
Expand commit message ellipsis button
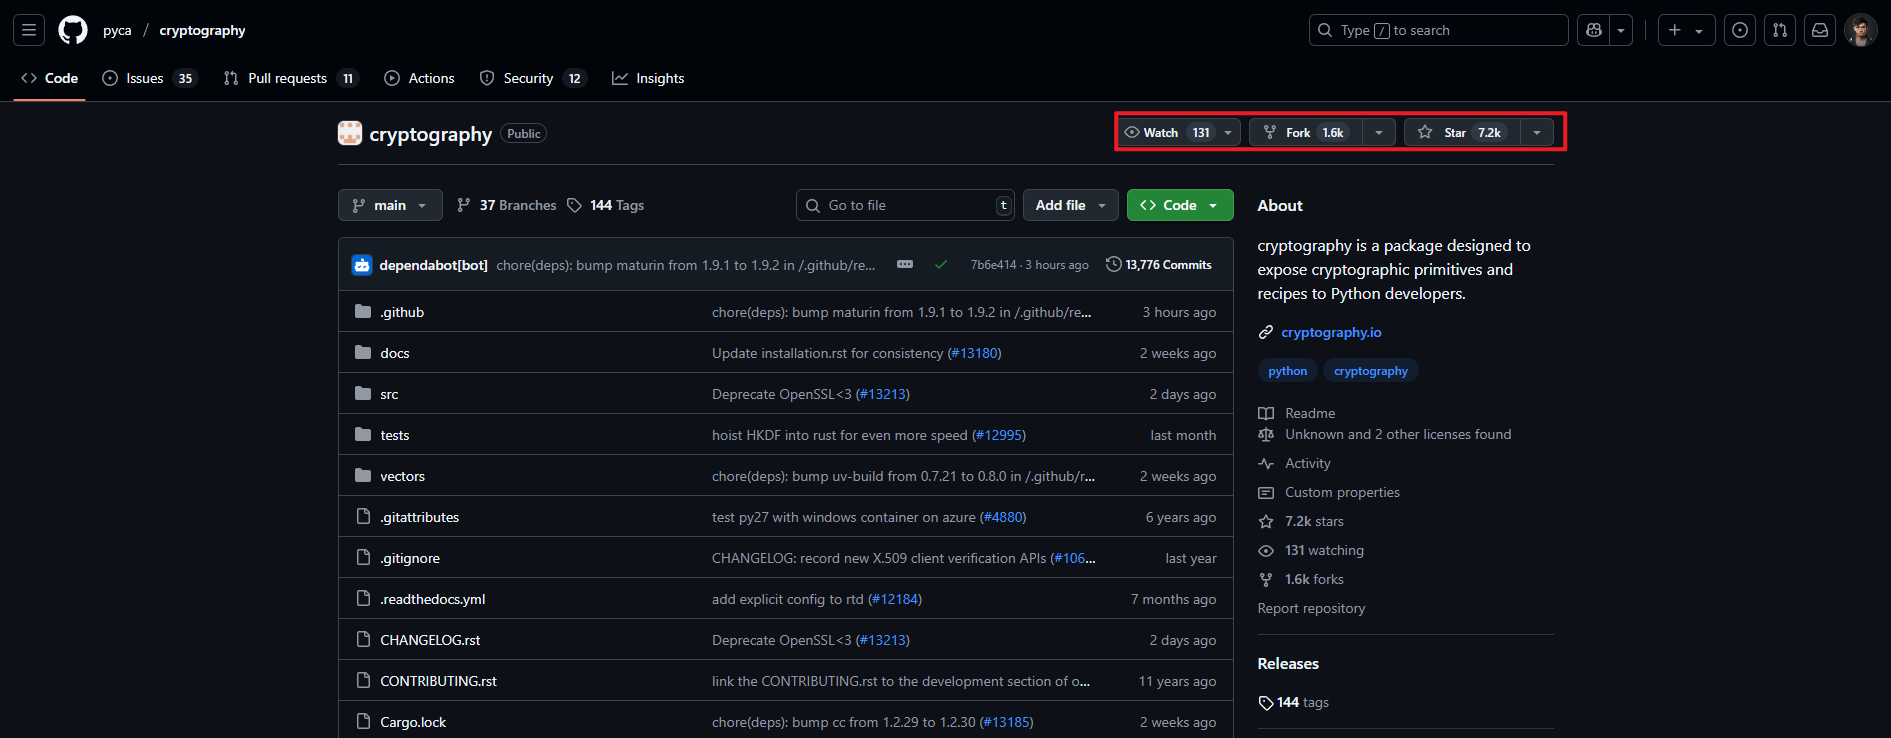click(905, 264)
